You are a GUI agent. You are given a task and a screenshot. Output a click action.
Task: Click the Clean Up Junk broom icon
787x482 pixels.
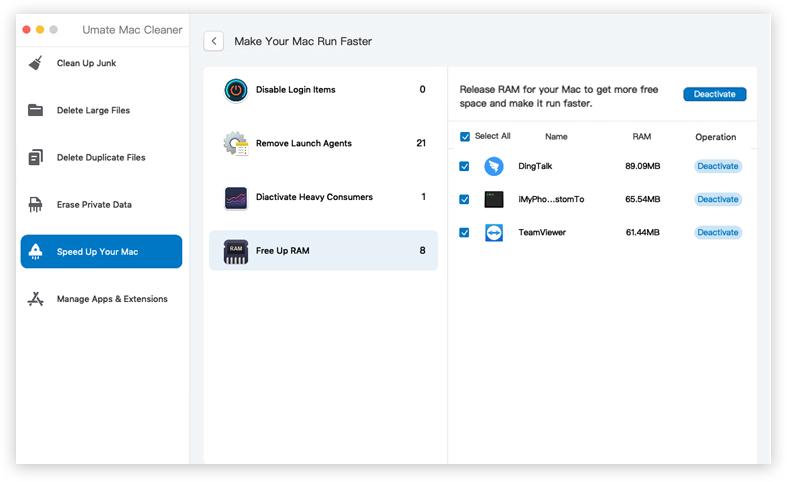point(36,63)
